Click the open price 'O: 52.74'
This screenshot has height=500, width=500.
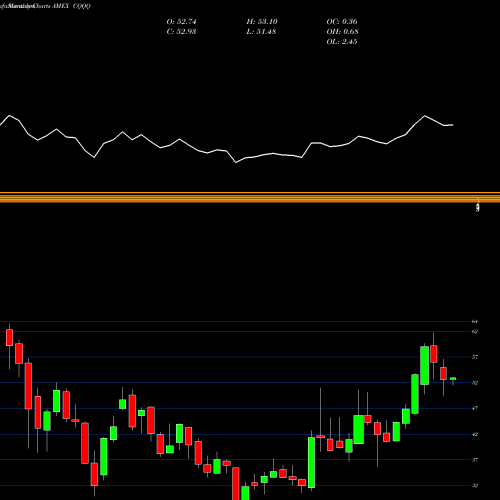181,22
